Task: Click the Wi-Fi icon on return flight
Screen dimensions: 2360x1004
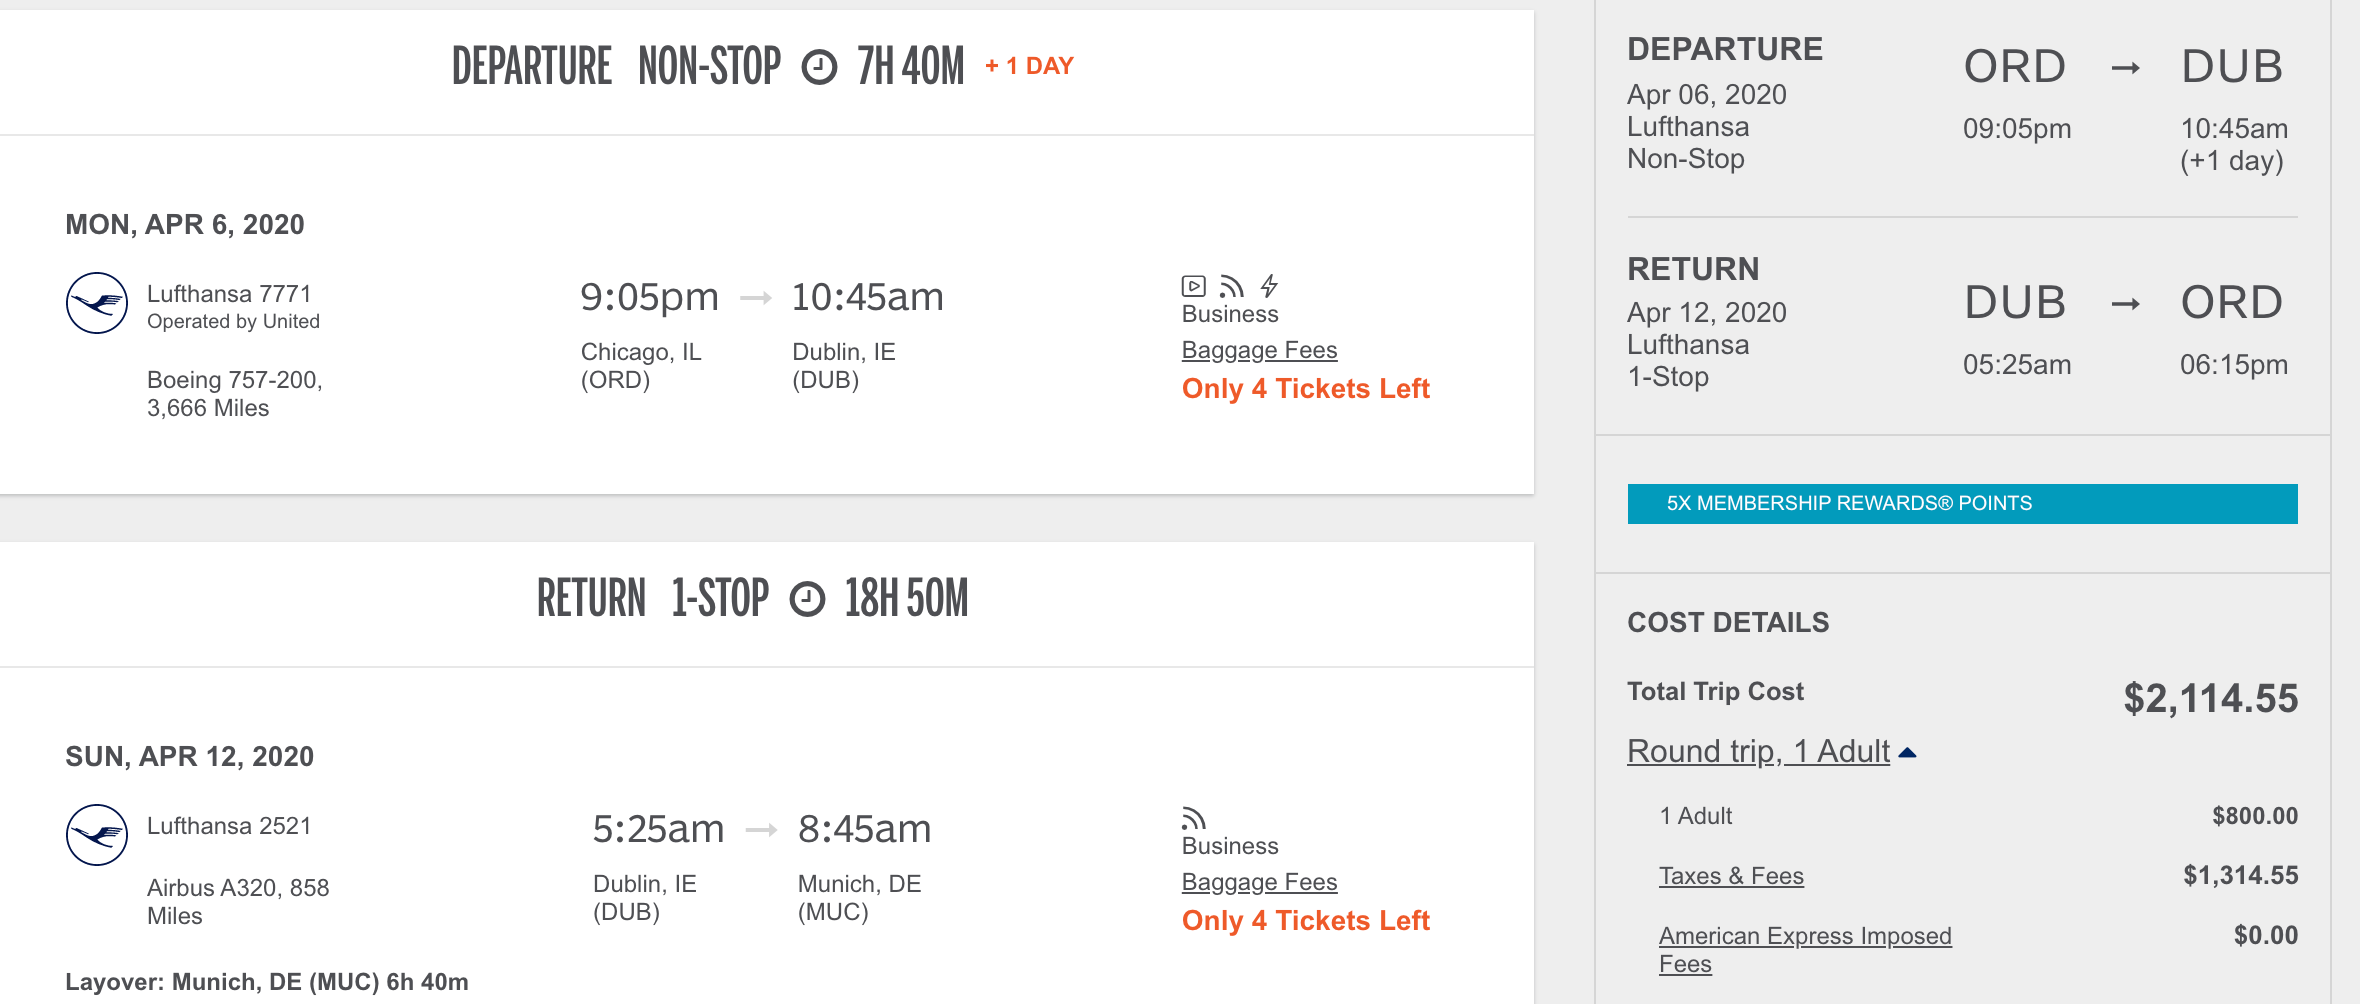Action: (1193, 819)
